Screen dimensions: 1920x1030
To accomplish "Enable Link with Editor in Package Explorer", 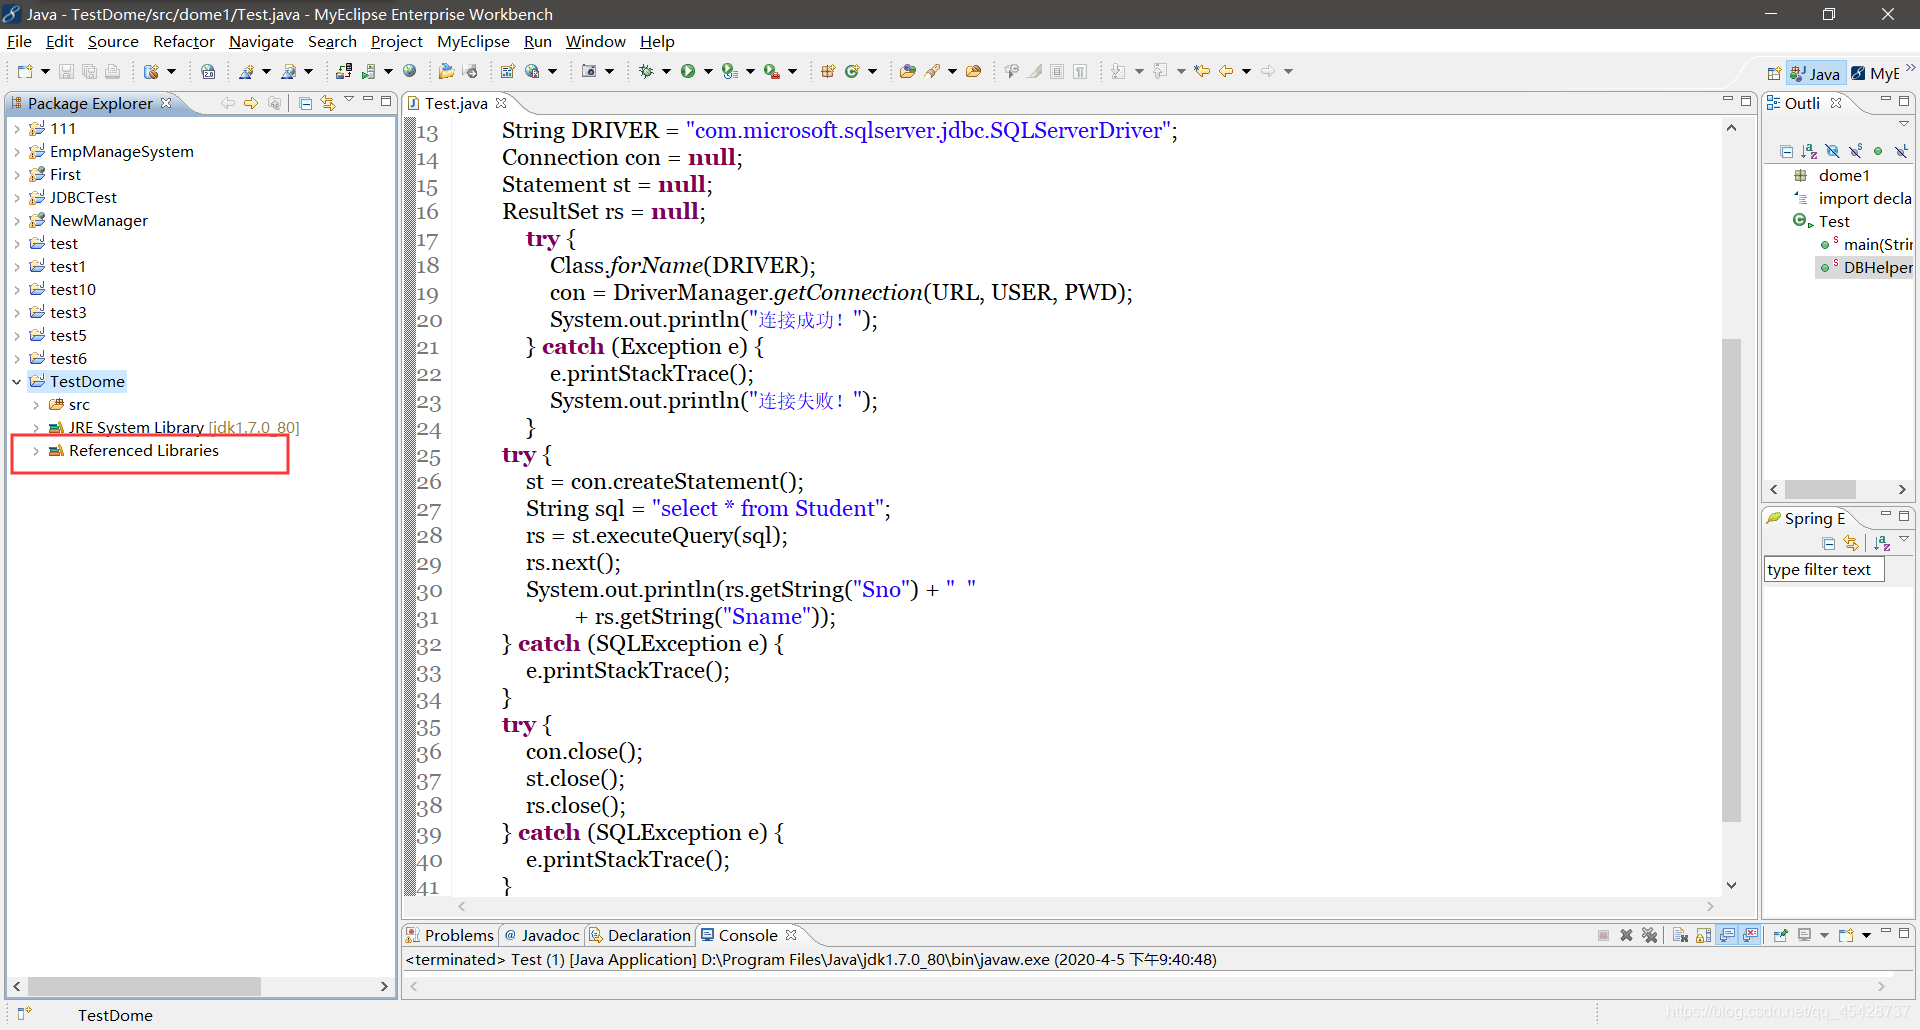I will [x=328, y=102].
